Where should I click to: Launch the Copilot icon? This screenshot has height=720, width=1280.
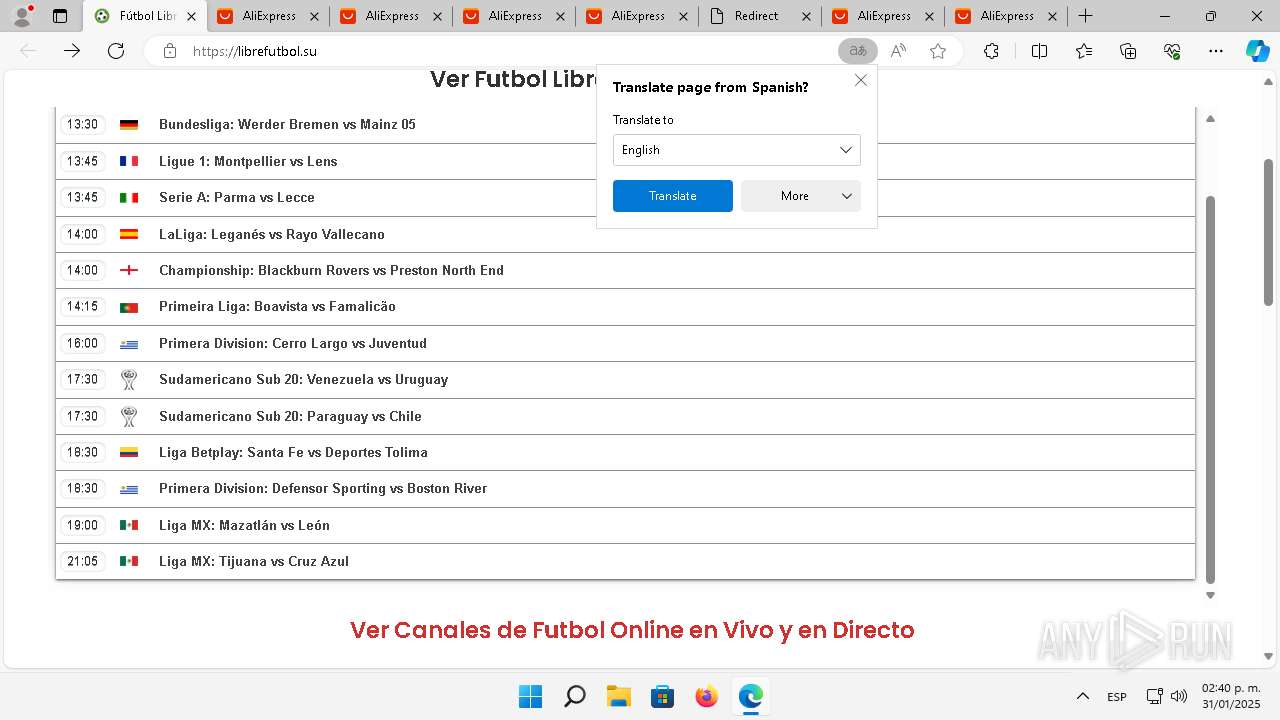coord(1257,51)
